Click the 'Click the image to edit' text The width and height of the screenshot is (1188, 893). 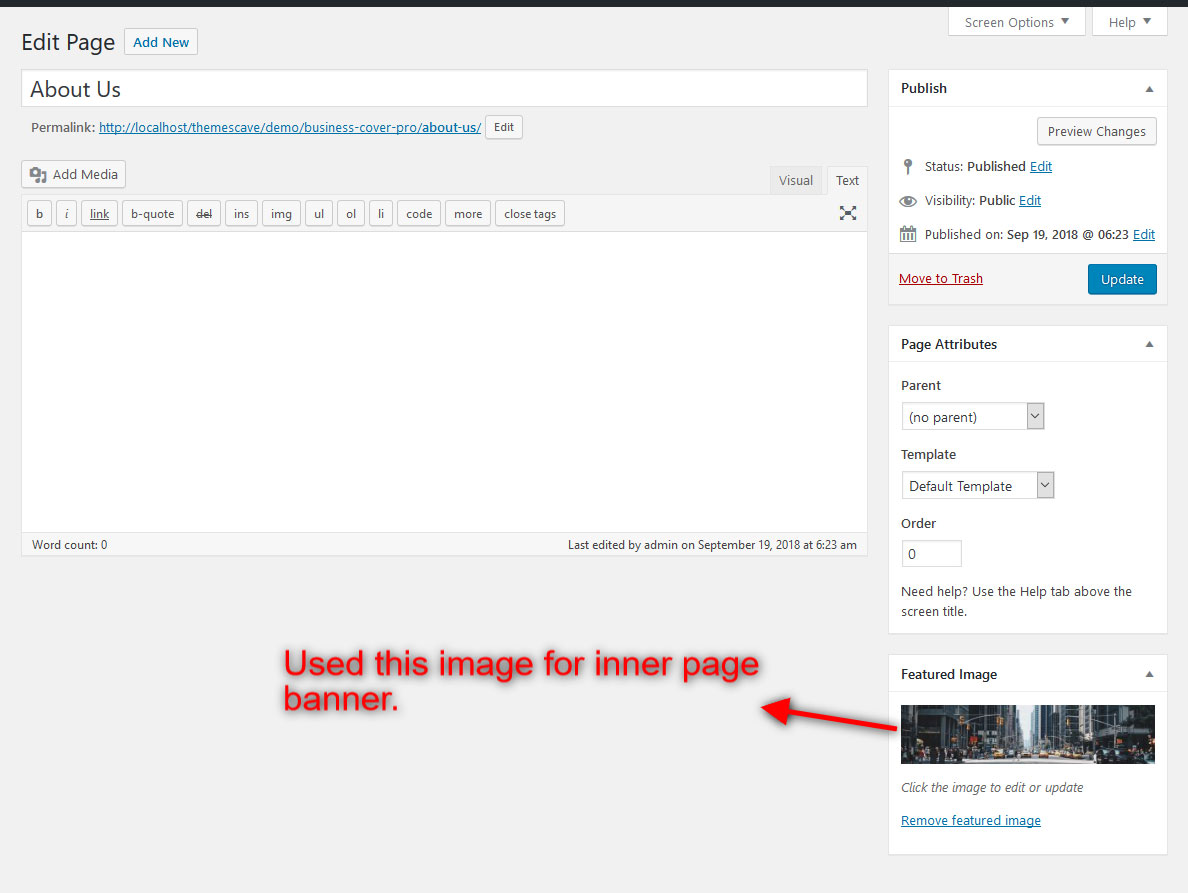[x=992, y=787]
